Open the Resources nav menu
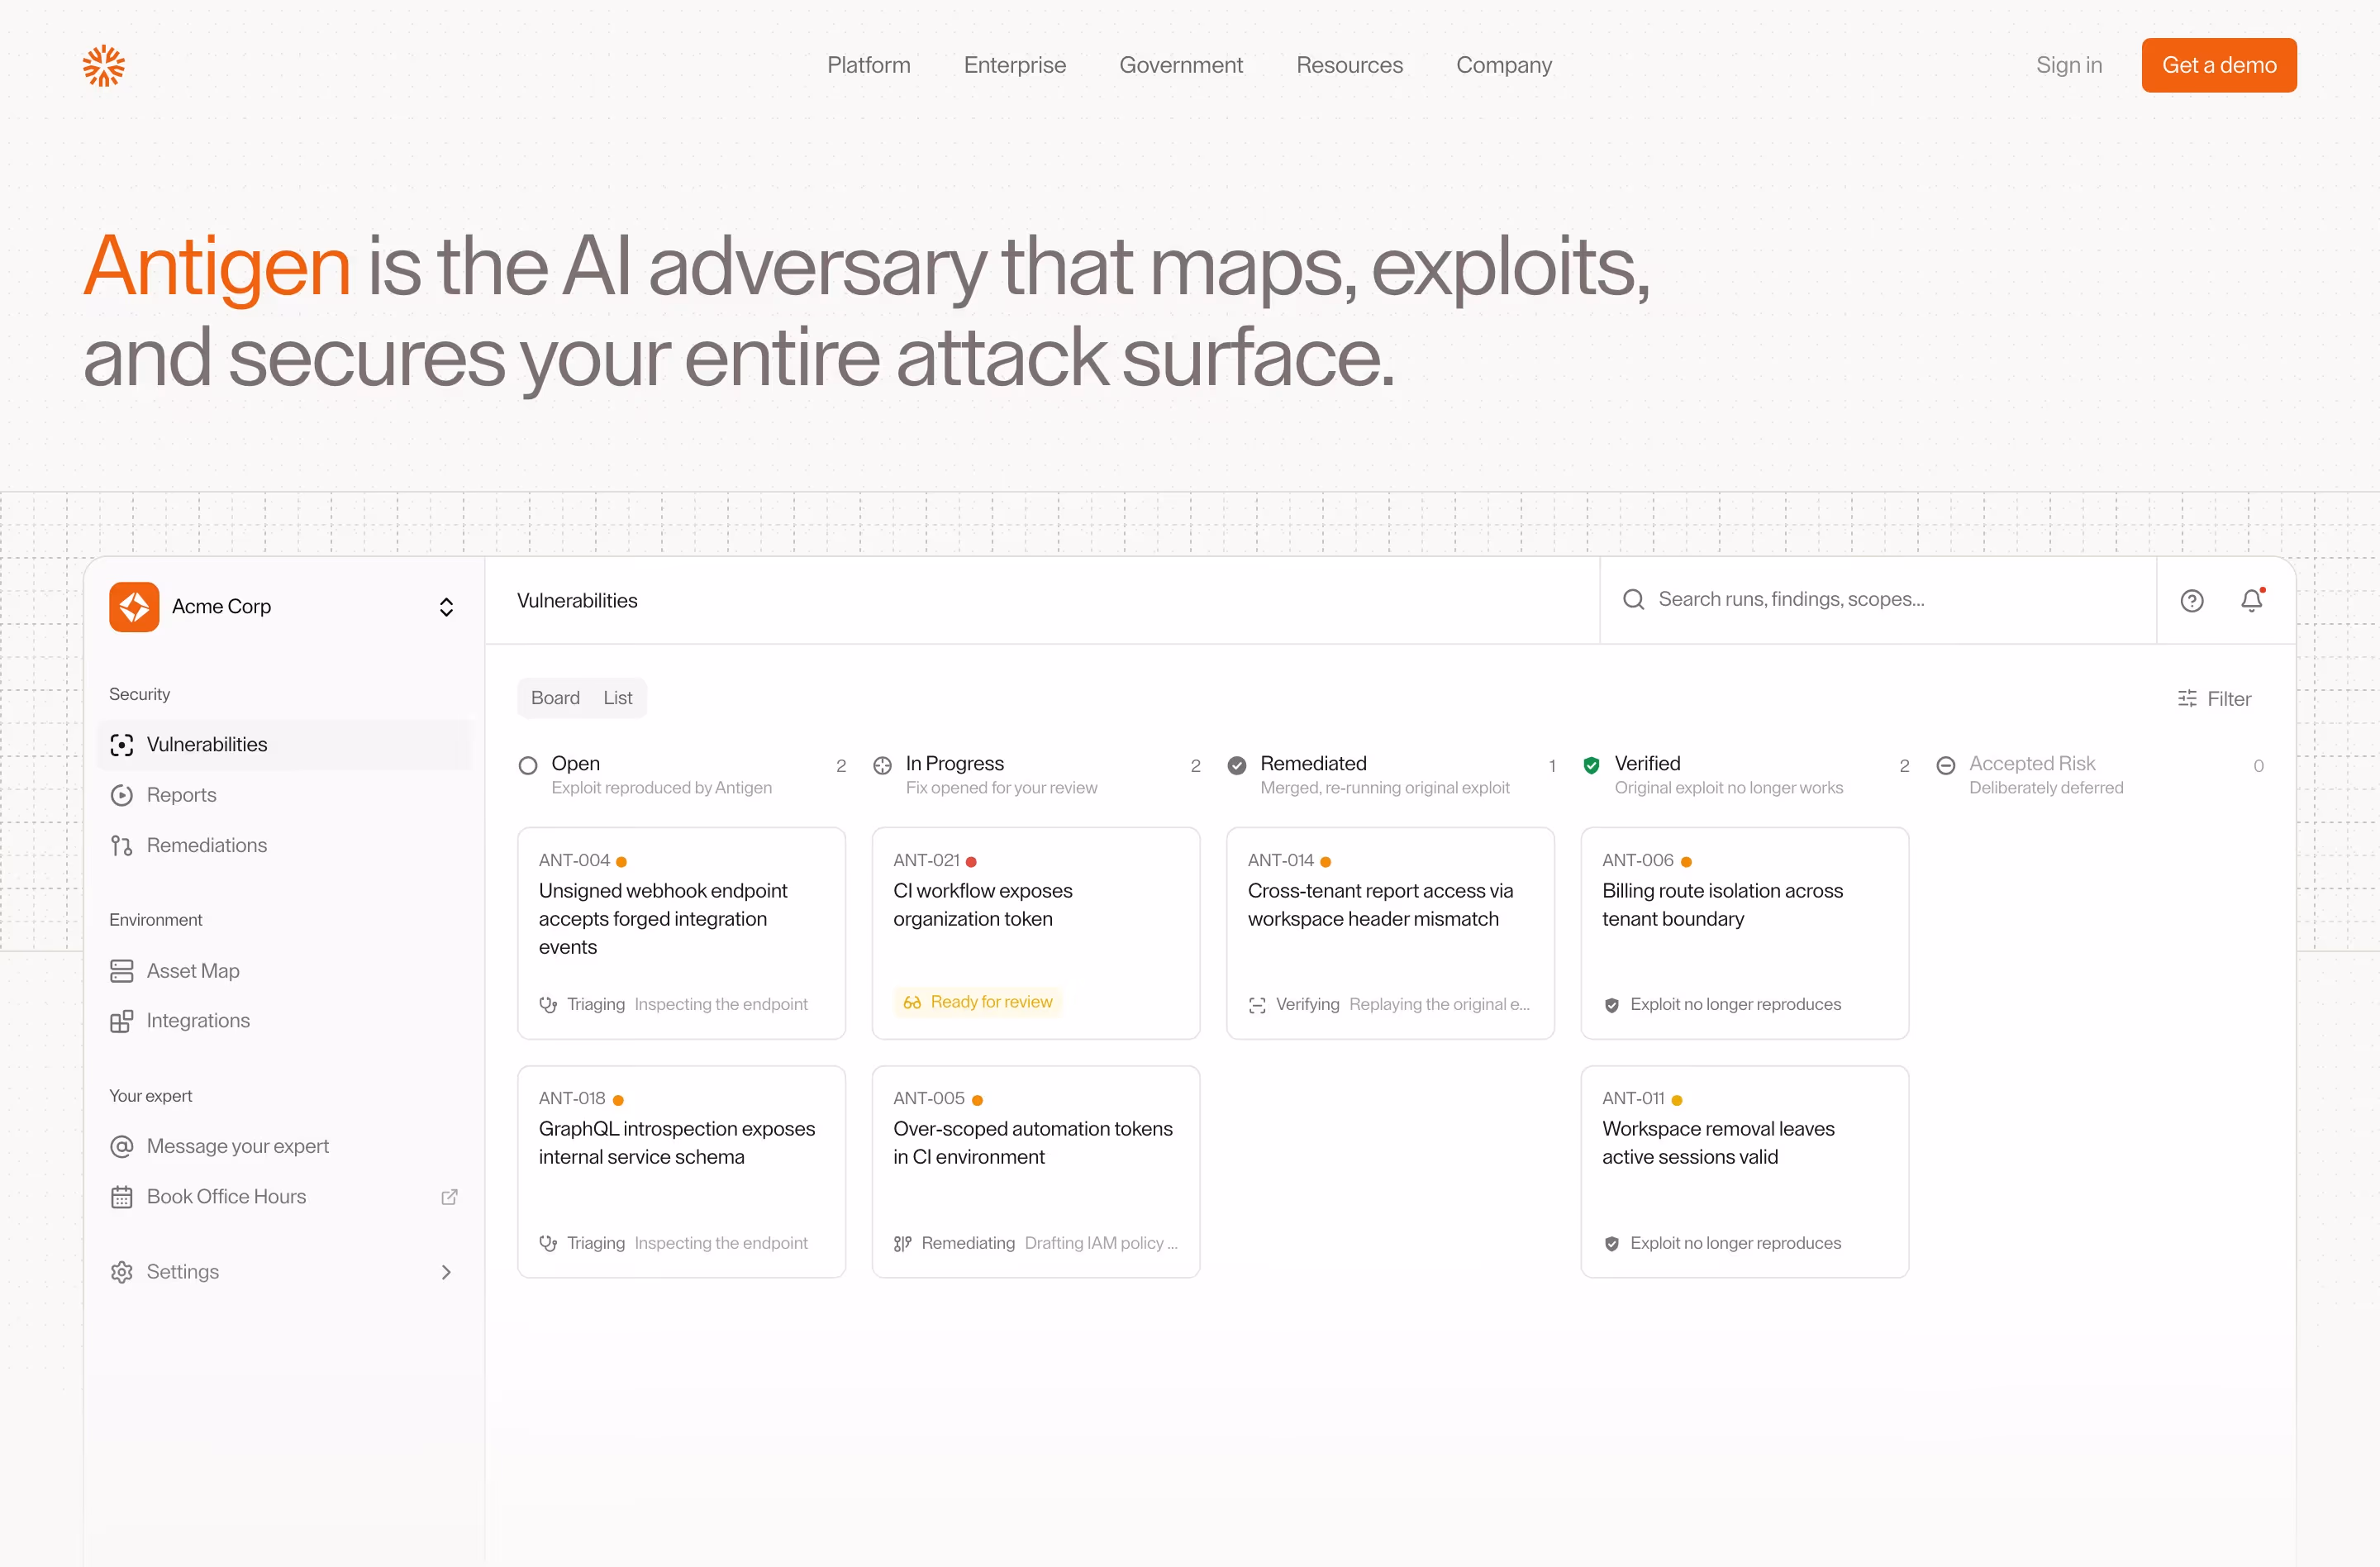Image resolution: width=2380 pixels, height=1567 pixels. click(1350, 65)
